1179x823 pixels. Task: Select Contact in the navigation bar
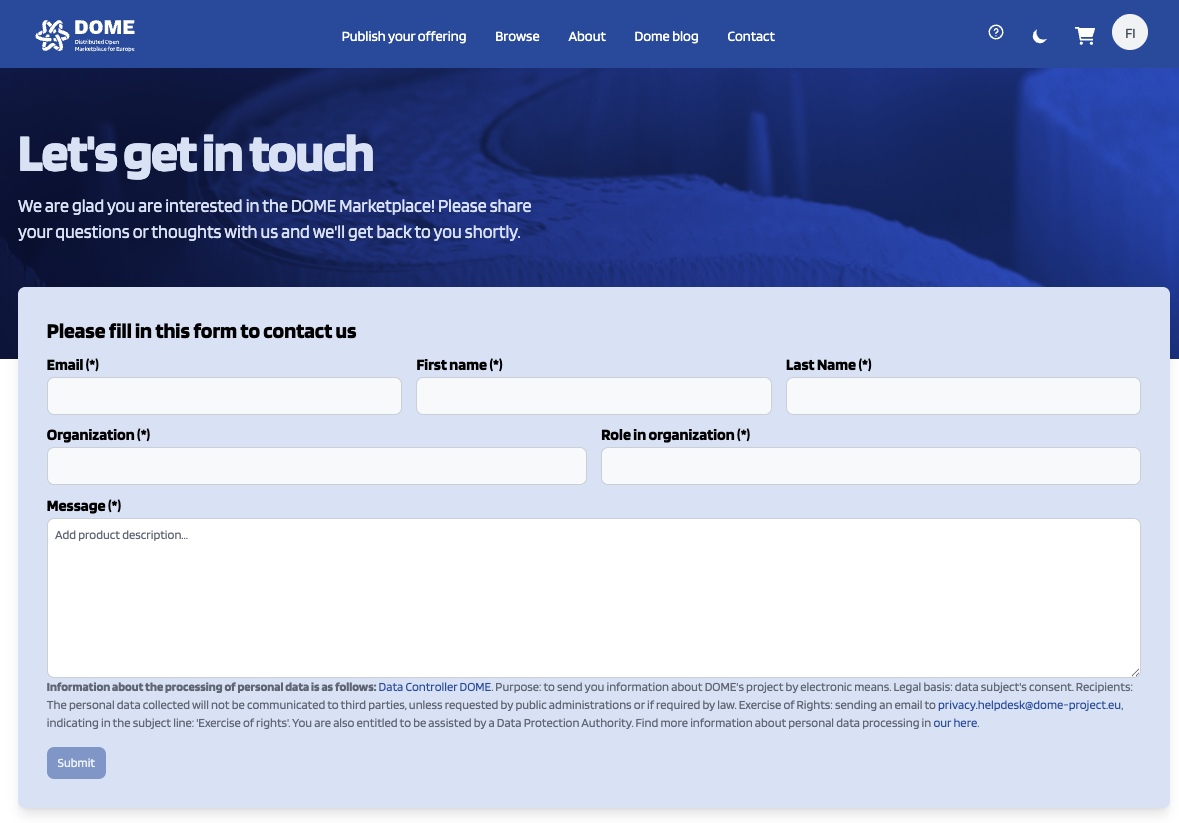click(751, 36)
